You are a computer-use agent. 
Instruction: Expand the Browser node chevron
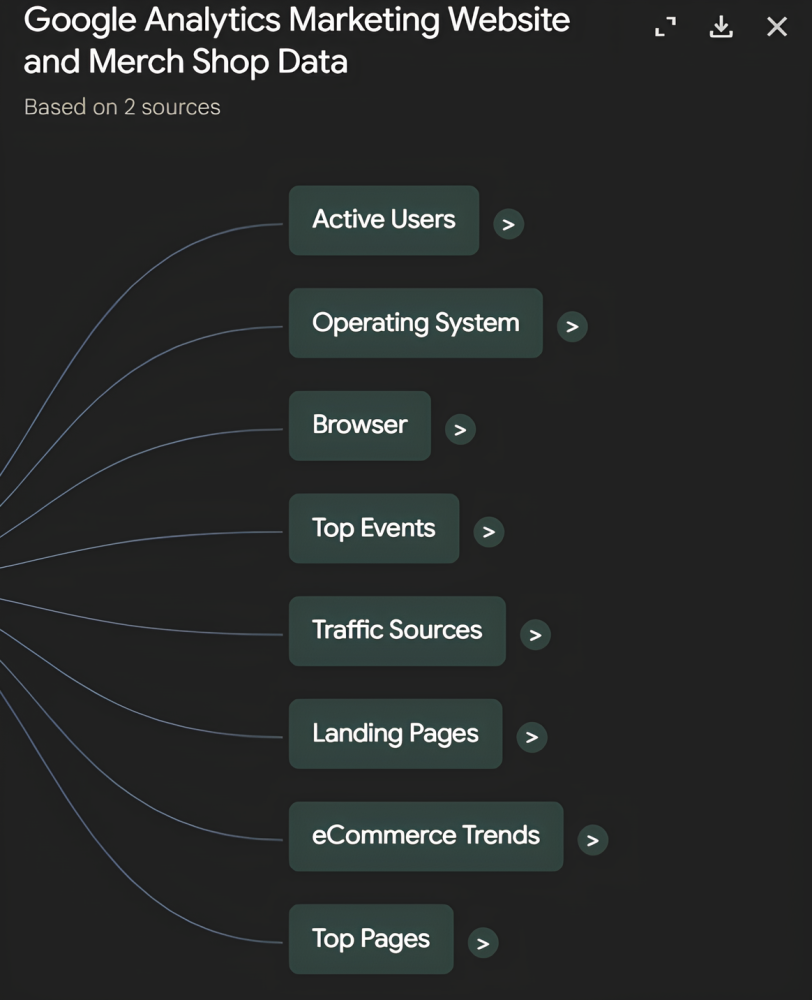click(x=461, y=429)
